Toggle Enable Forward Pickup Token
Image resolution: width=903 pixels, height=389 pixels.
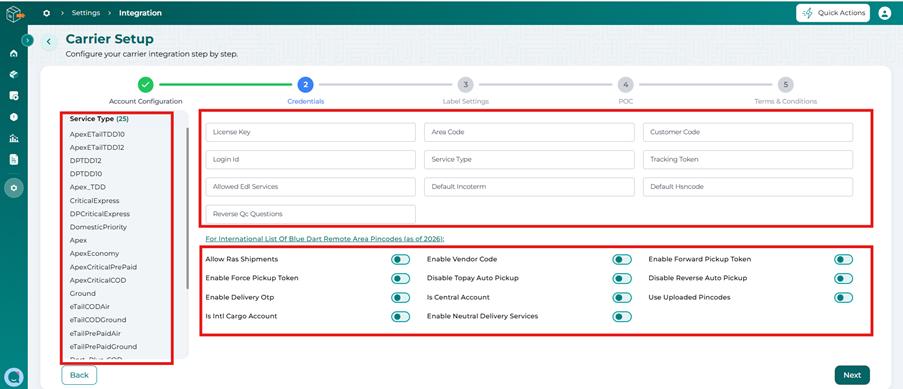pos(844,260)
